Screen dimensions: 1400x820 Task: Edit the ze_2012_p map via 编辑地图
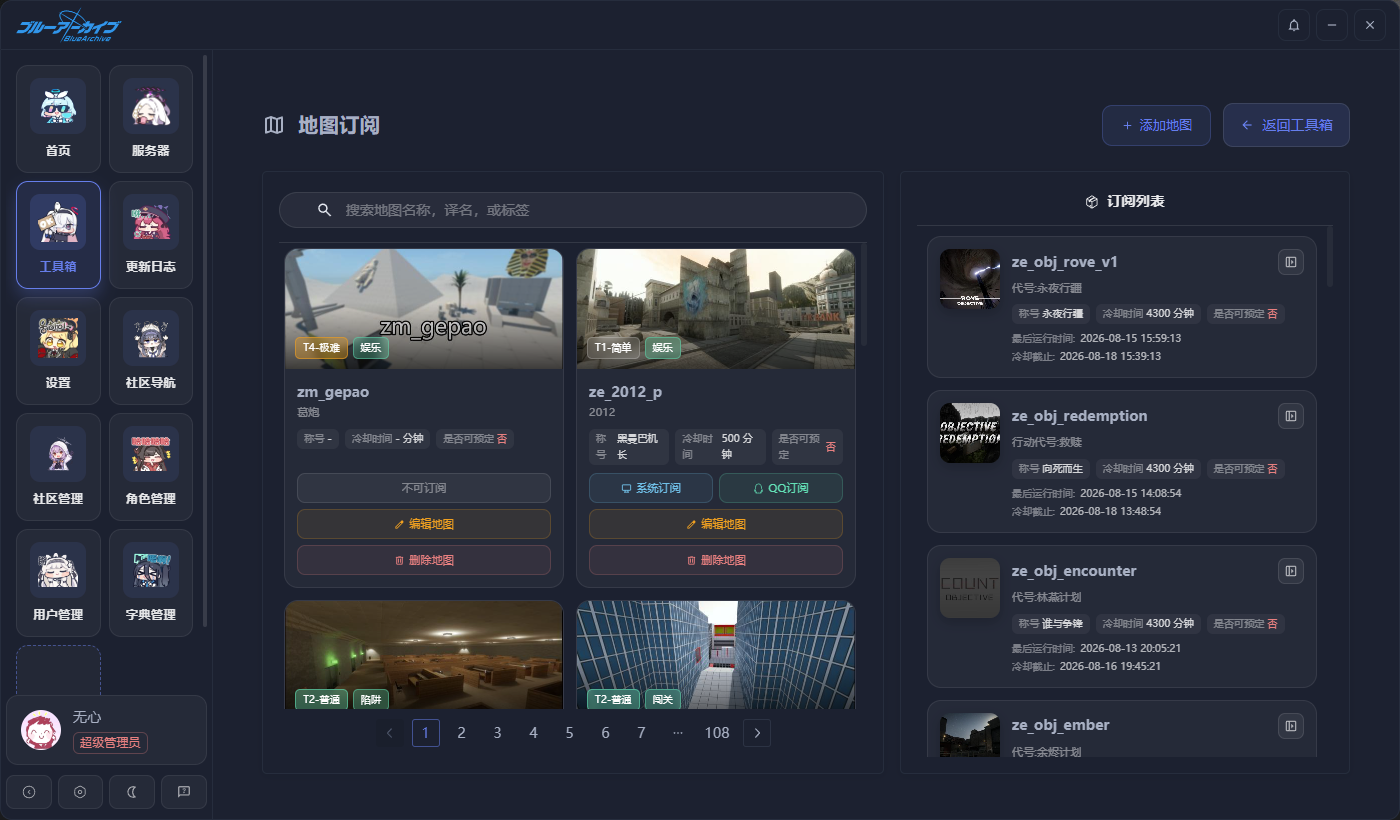tap(716, 524)
